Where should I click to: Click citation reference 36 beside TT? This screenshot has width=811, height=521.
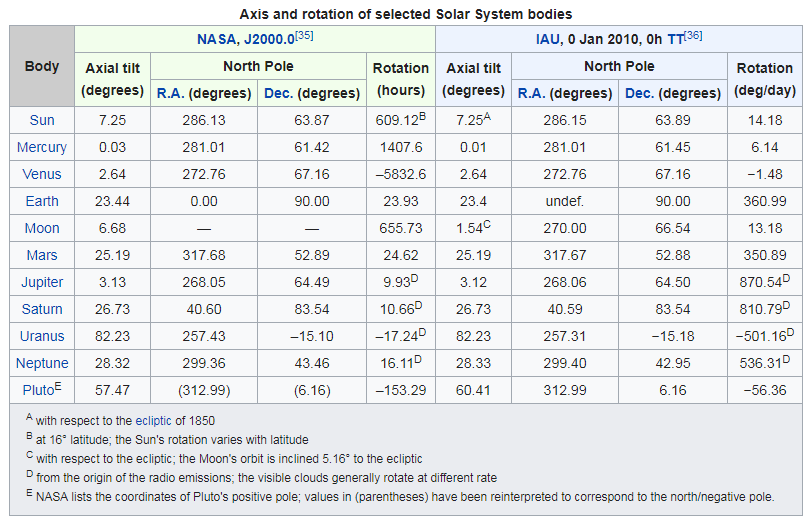pyautogui.click(x=693, y=36)
